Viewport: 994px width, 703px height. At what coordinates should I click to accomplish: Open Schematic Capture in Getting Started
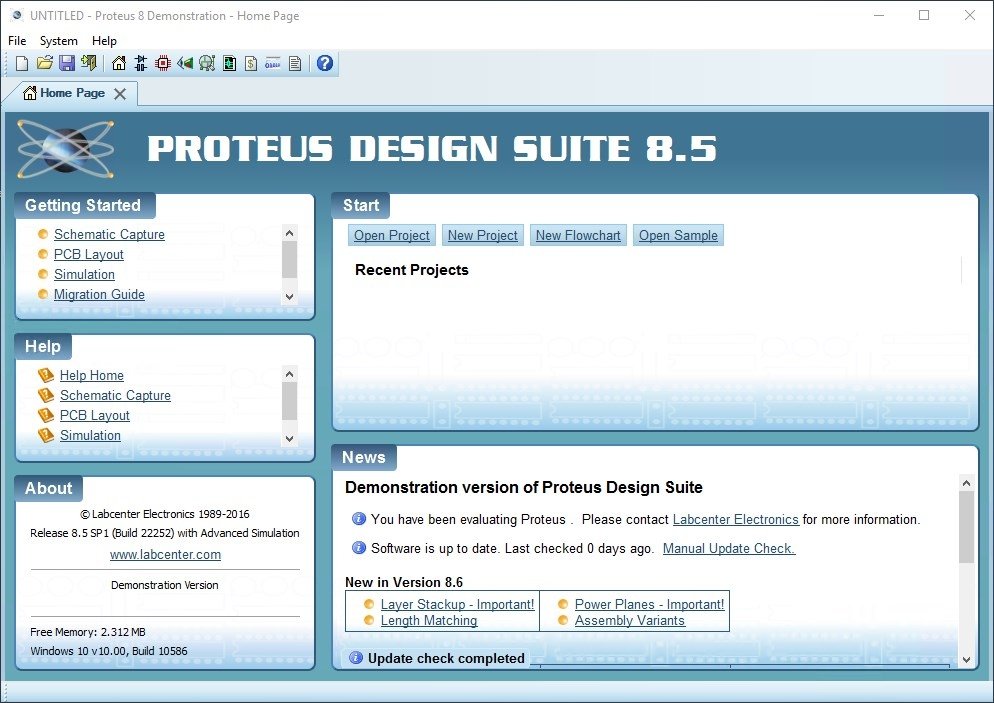tap(109, 235)
